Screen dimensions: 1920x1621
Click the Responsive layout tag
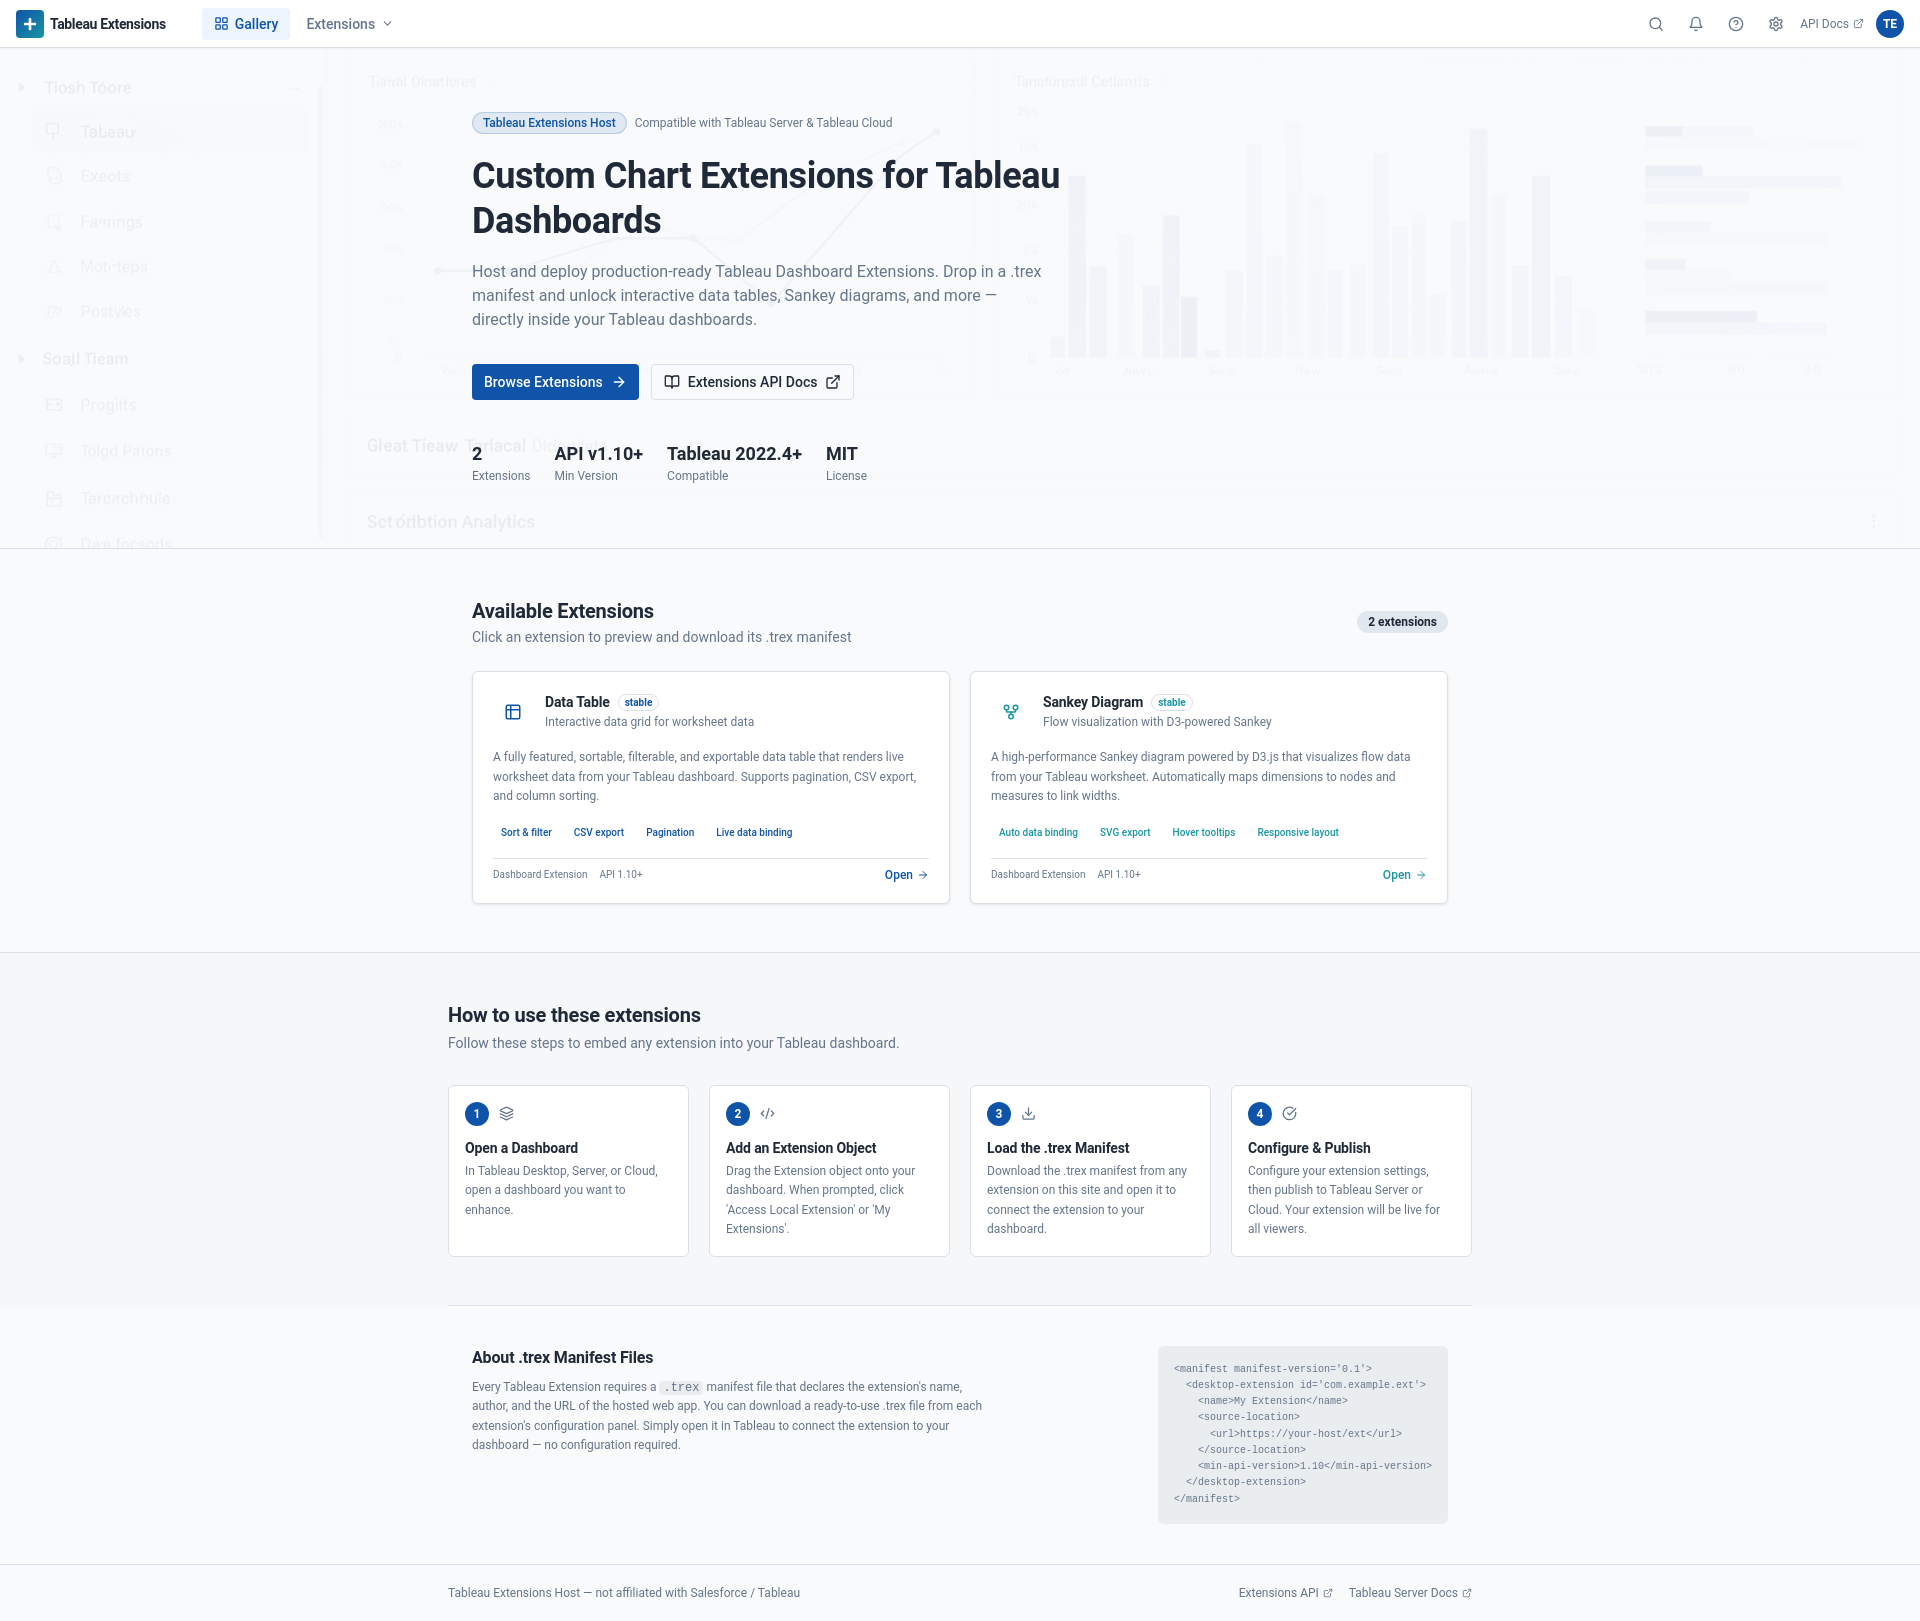coord(1298,832)
